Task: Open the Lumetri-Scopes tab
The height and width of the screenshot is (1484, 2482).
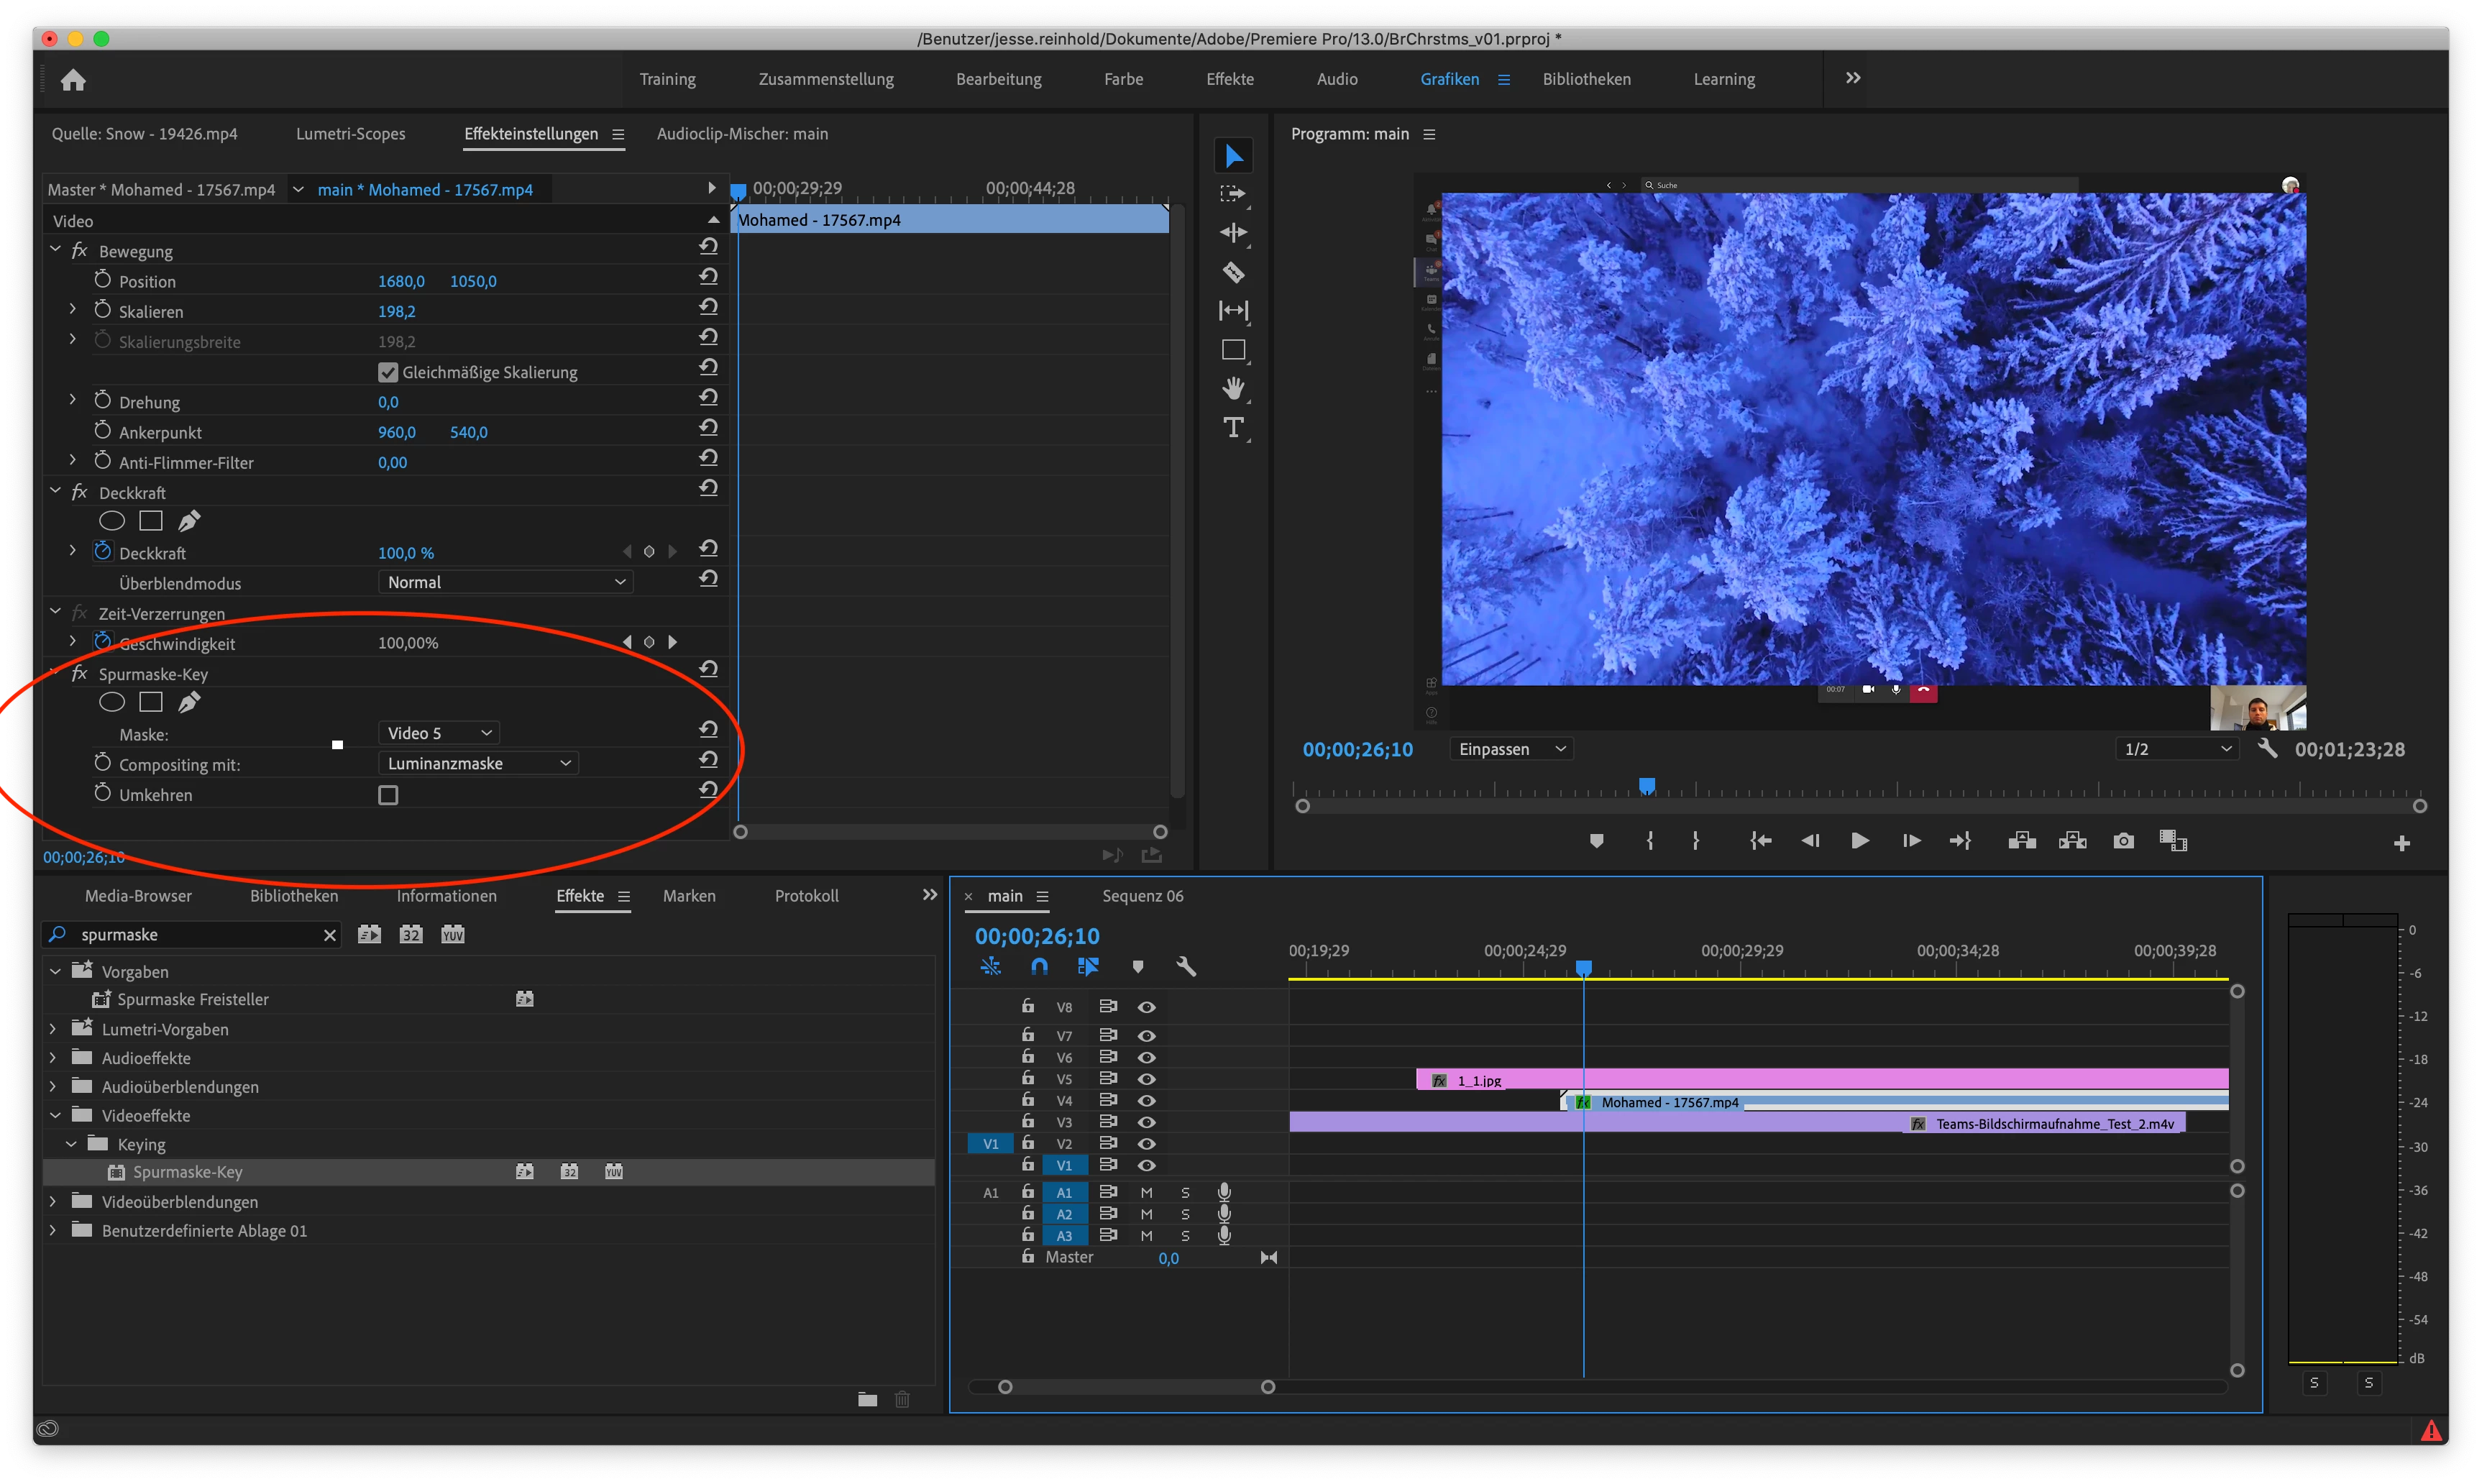Action: tap(350, 134)
